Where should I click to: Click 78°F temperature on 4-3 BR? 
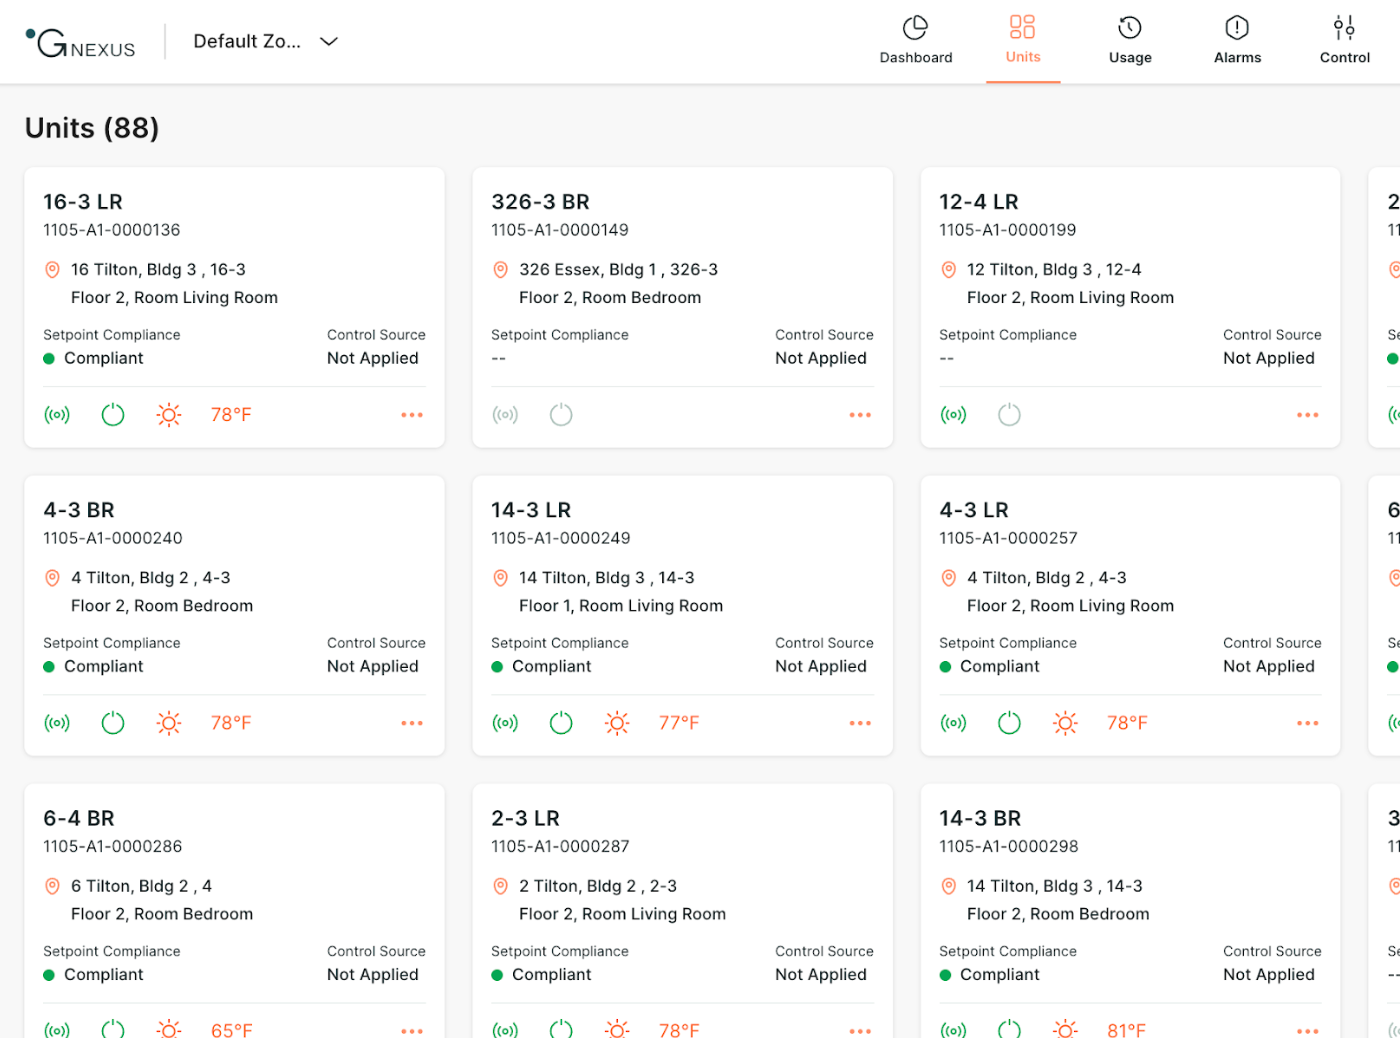click(x=231, y=723)
